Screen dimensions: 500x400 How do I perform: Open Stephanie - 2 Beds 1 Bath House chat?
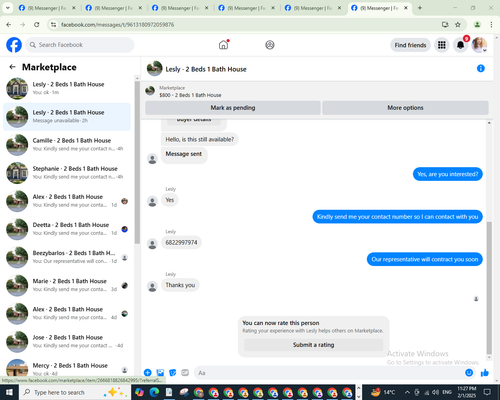(x=67, y=173)
